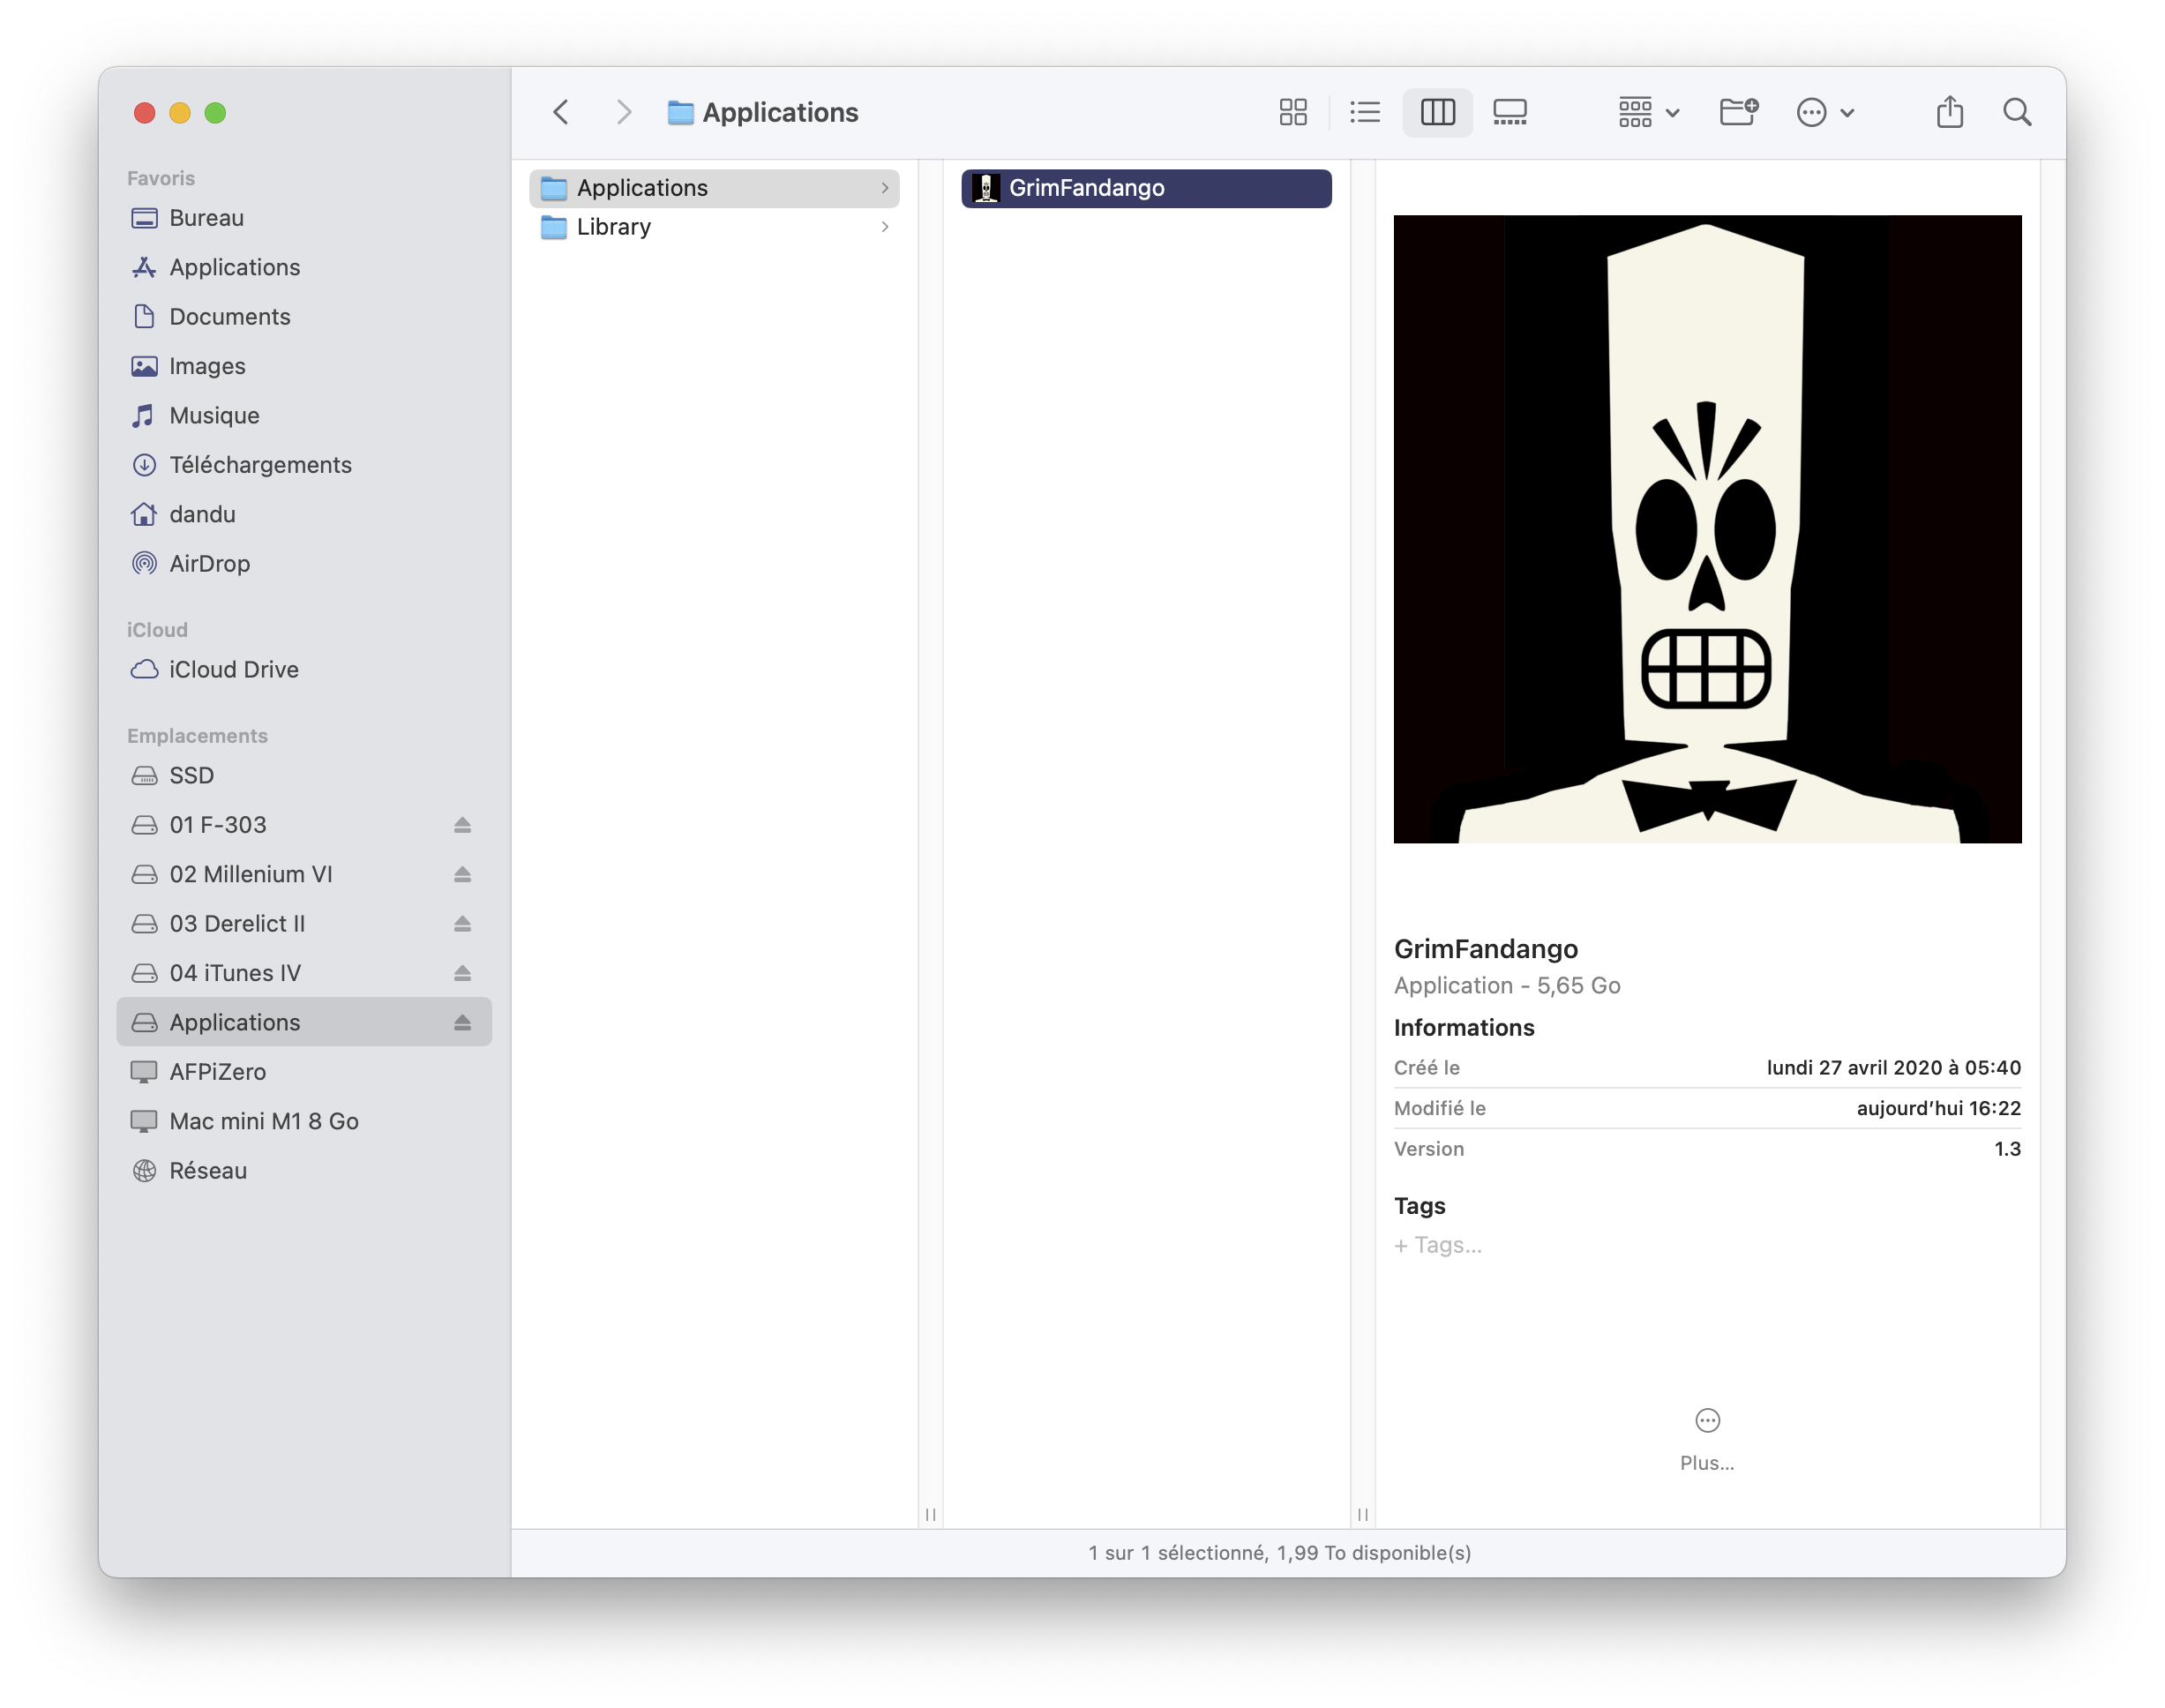
Task: Select the Library folder
Action: [714, 227]
